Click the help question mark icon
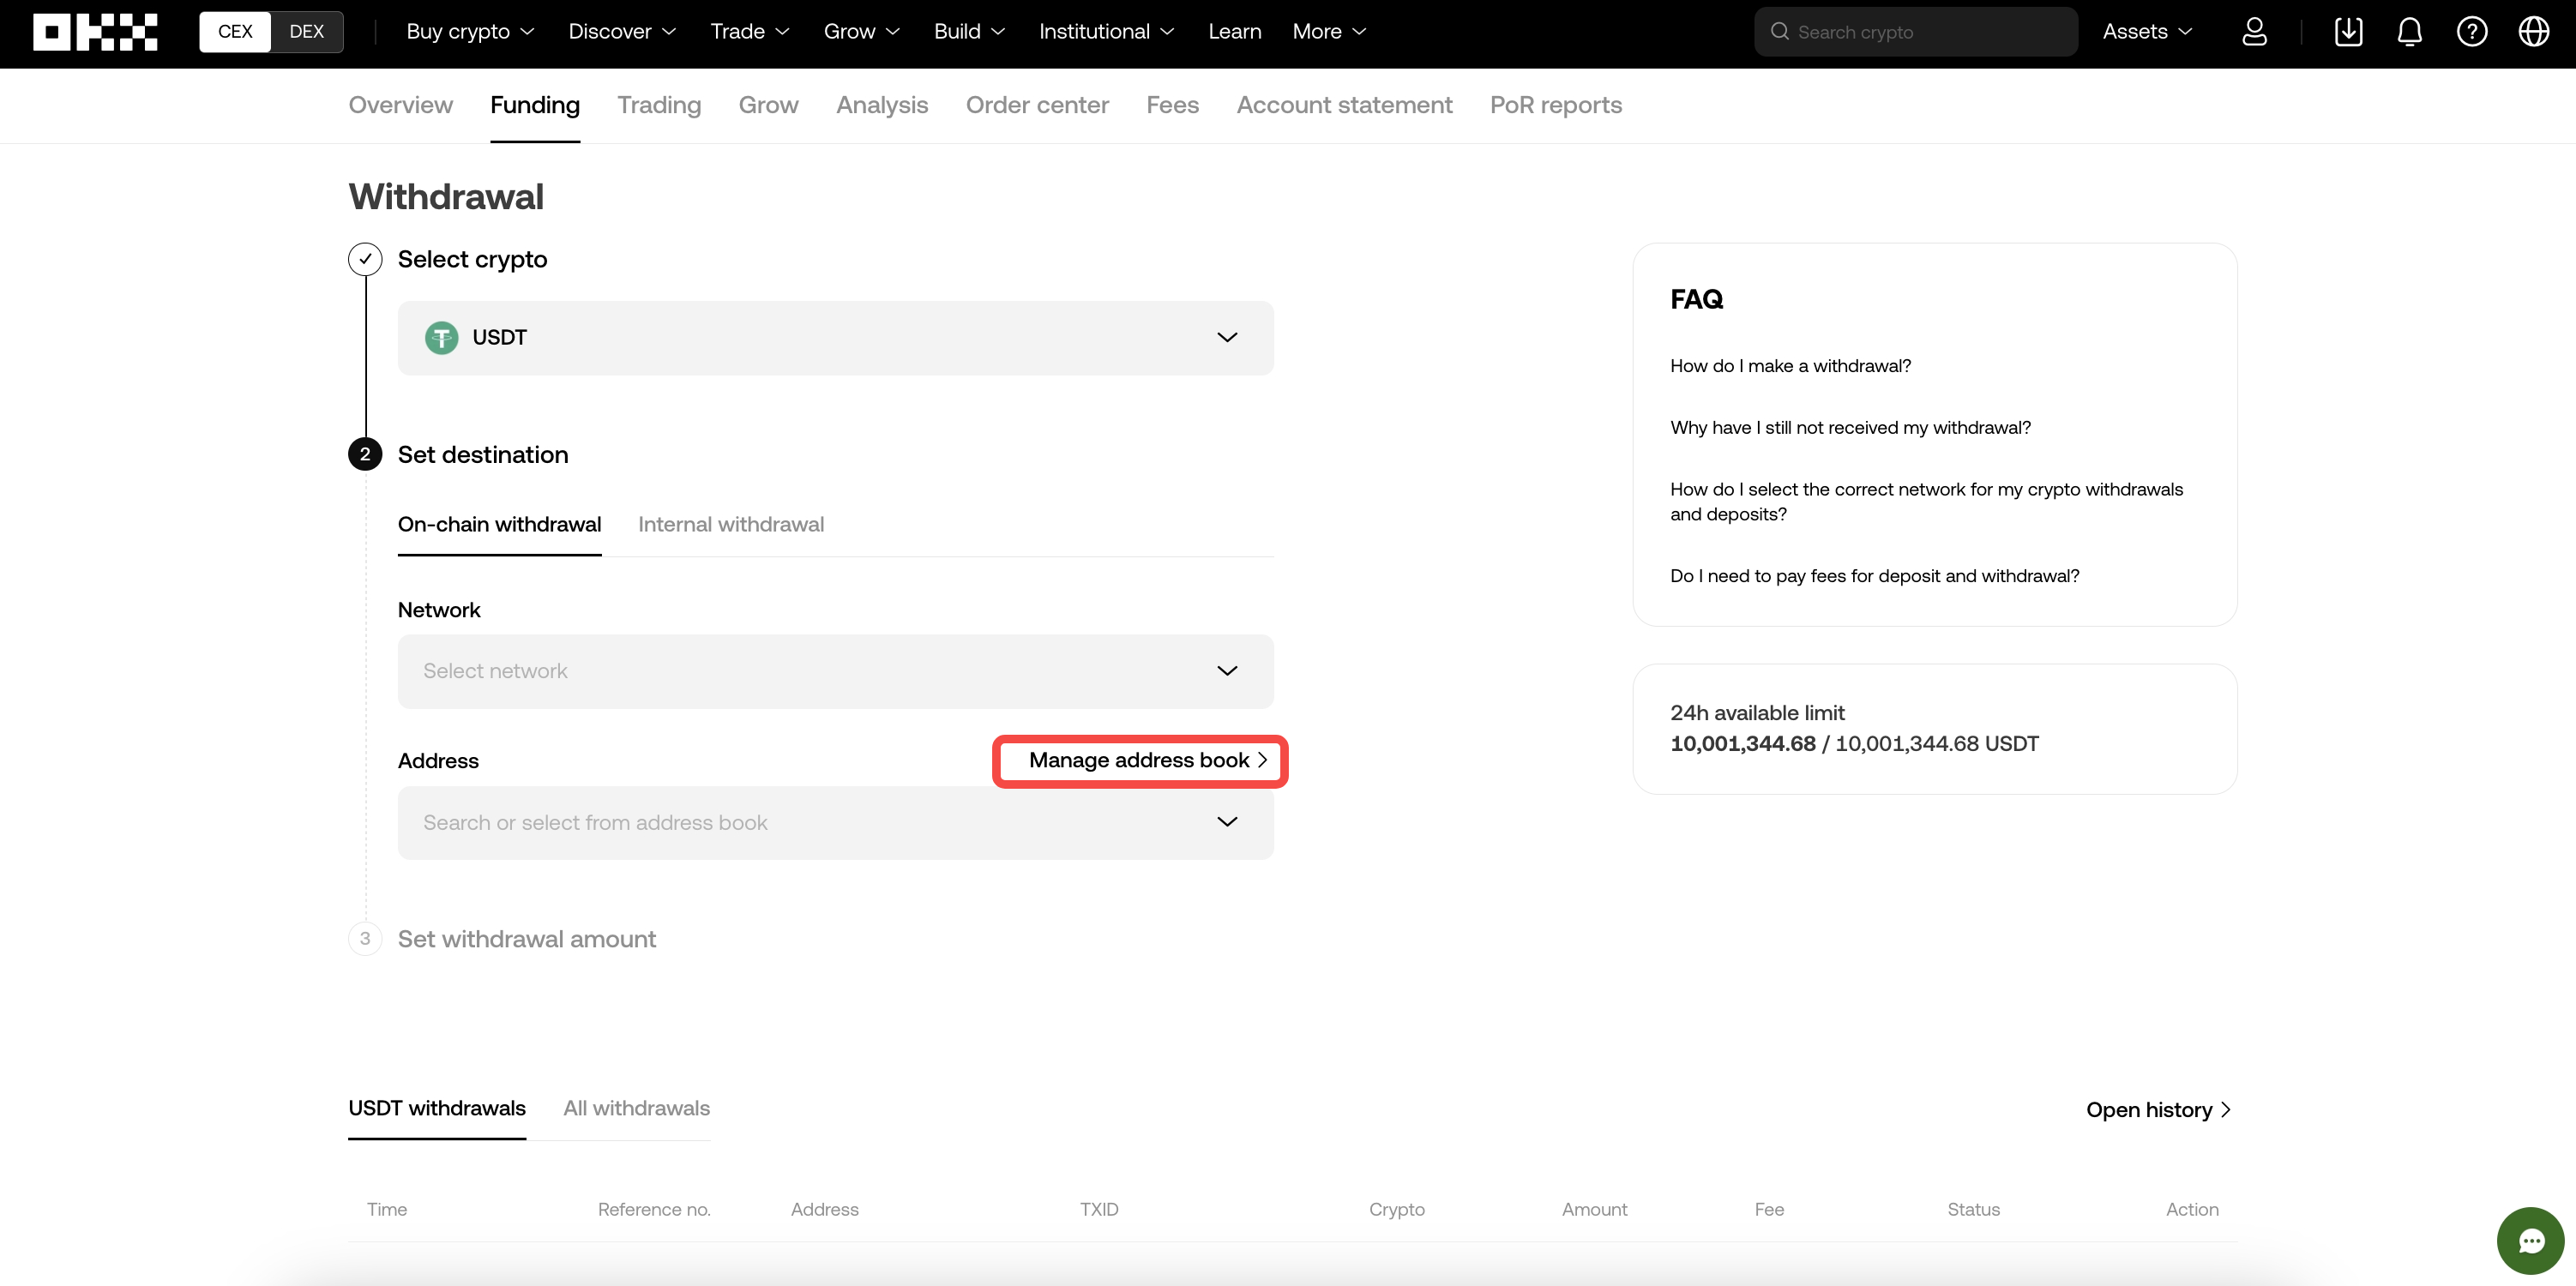2576x1286 pixels. point(2472,31)
